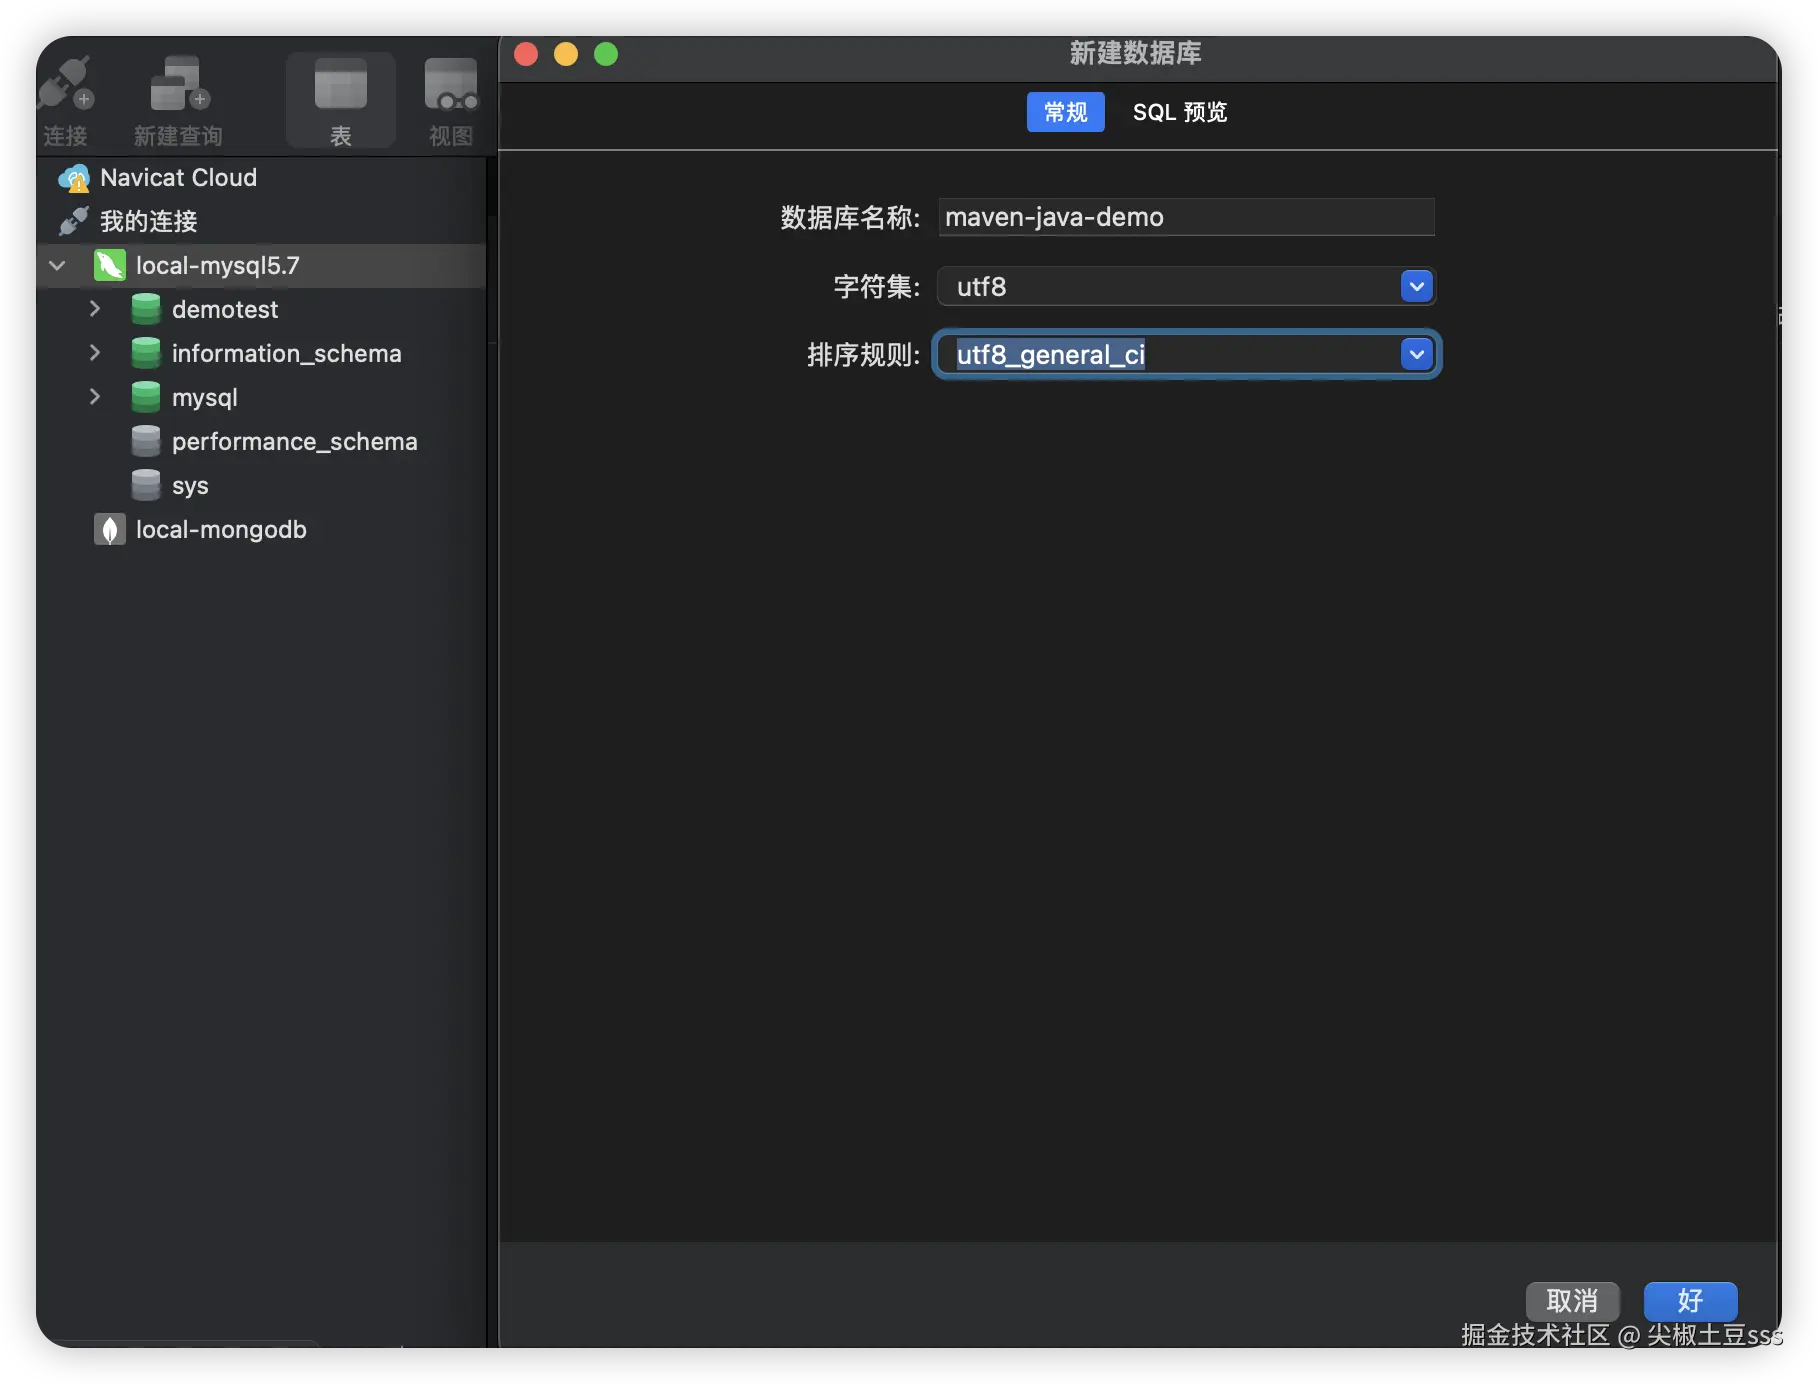Select performance_schema in the sidebar
The height and width of the screenshot is (1384, 1818).
[x=294, y=442]
